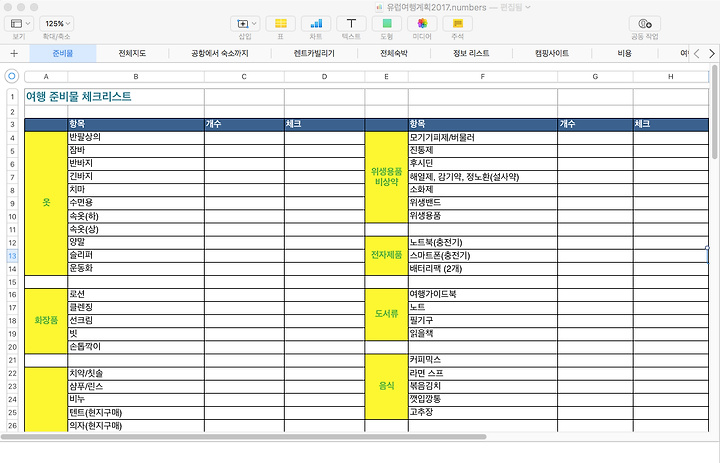Add a comment with 주석 icon
The image size is (720, 463).
coord(457,23)
